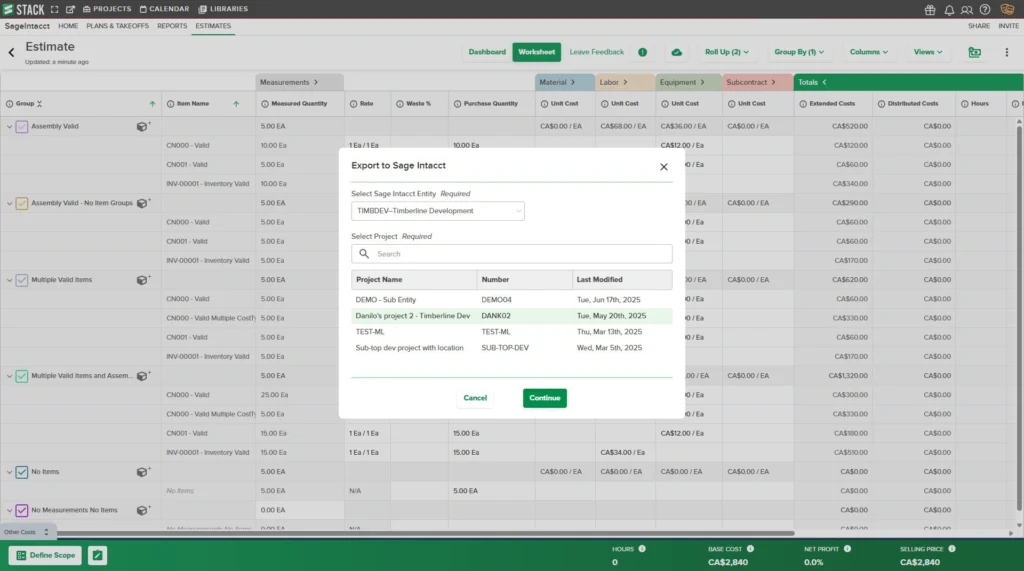This screenshot has width=1024, height=571.
Task: Show Selling Price info tooltip
Action: tap(952, 549)
